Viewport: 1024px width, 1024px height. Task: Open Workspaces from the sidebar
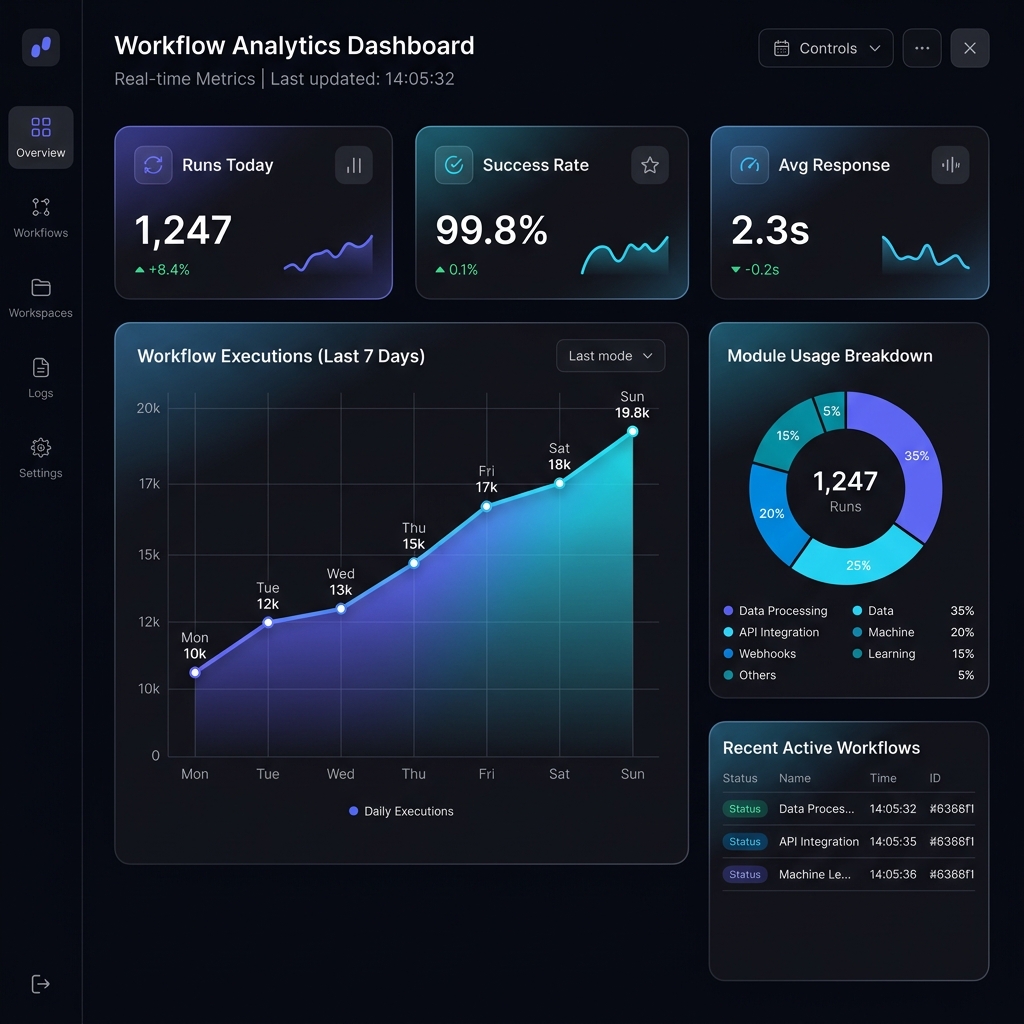40,298
